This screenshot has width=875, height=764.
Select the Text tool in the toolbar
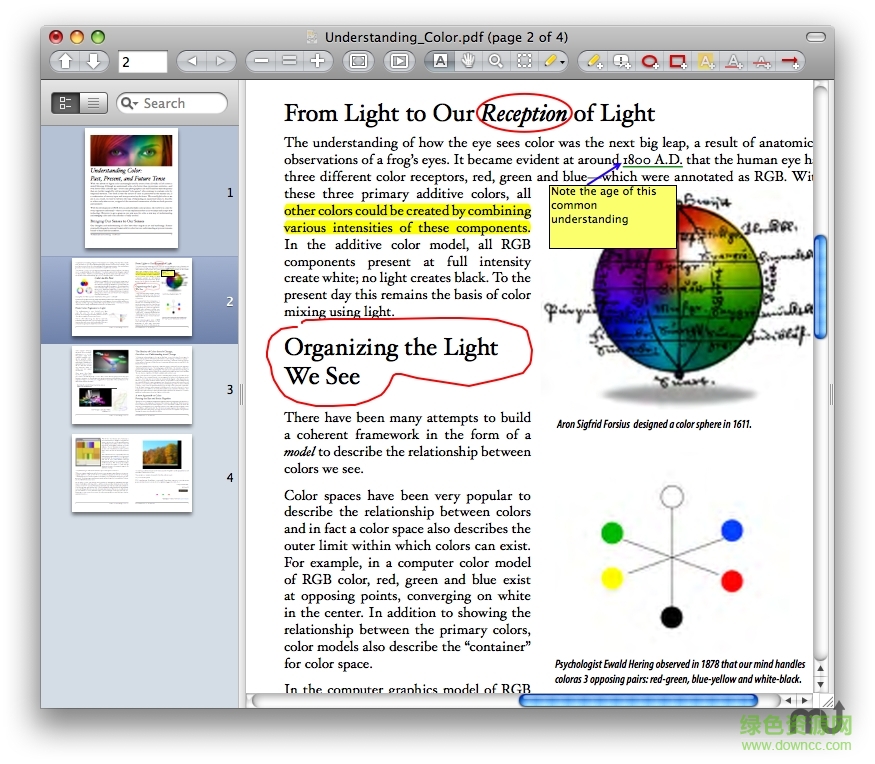[x=441, y=61]
